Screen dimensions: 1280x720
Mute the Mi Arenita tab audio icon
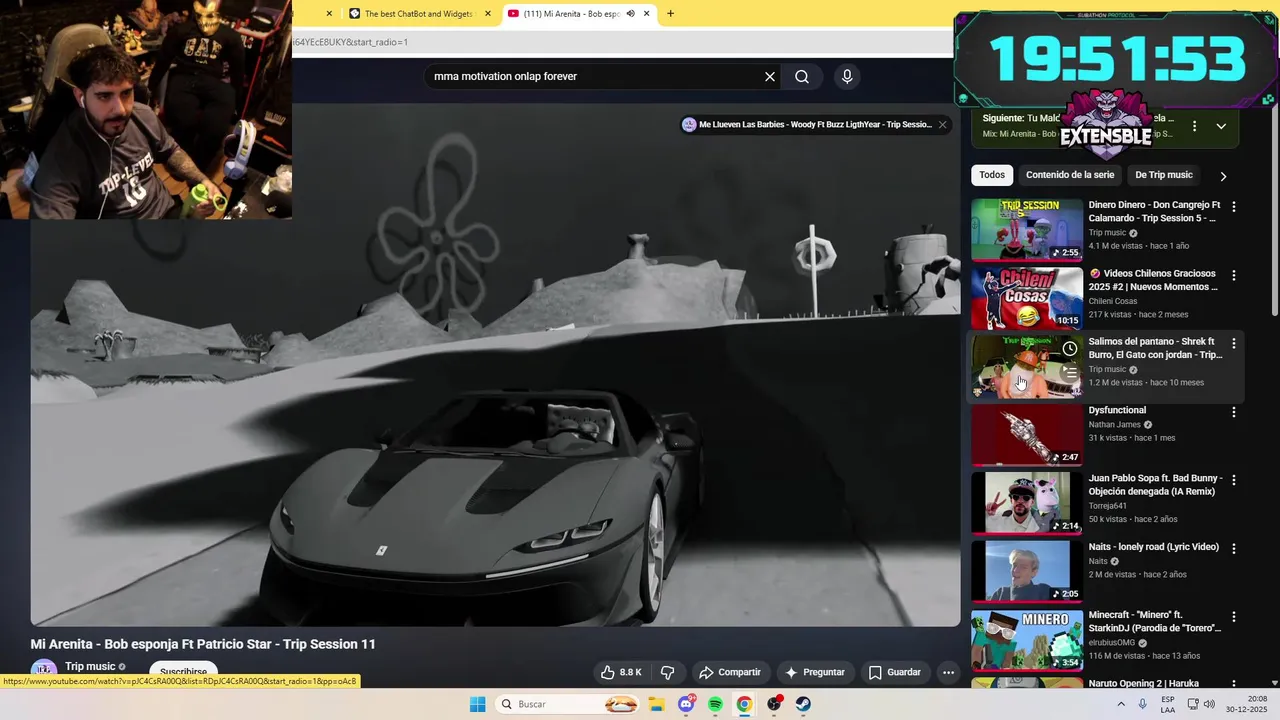pos(630,14)
